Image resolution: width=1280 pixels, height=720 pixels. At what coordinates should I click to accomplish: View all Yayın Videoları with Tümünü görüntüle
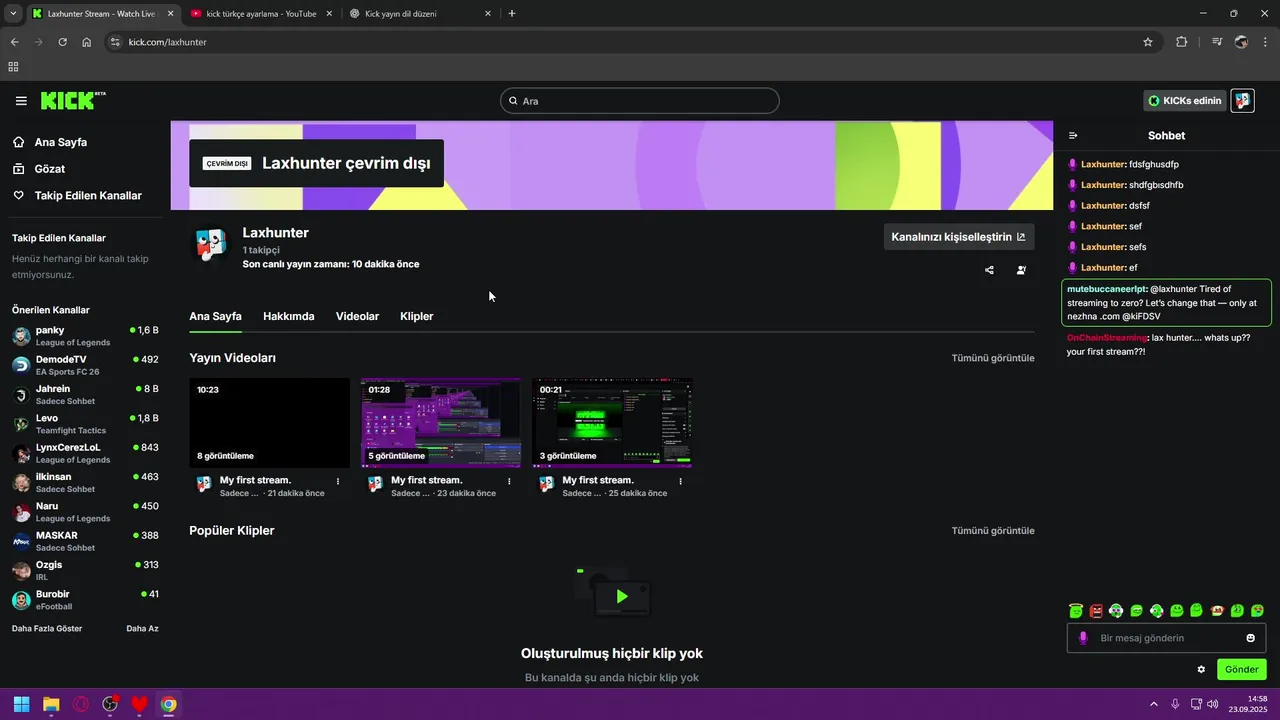(993, 358)
